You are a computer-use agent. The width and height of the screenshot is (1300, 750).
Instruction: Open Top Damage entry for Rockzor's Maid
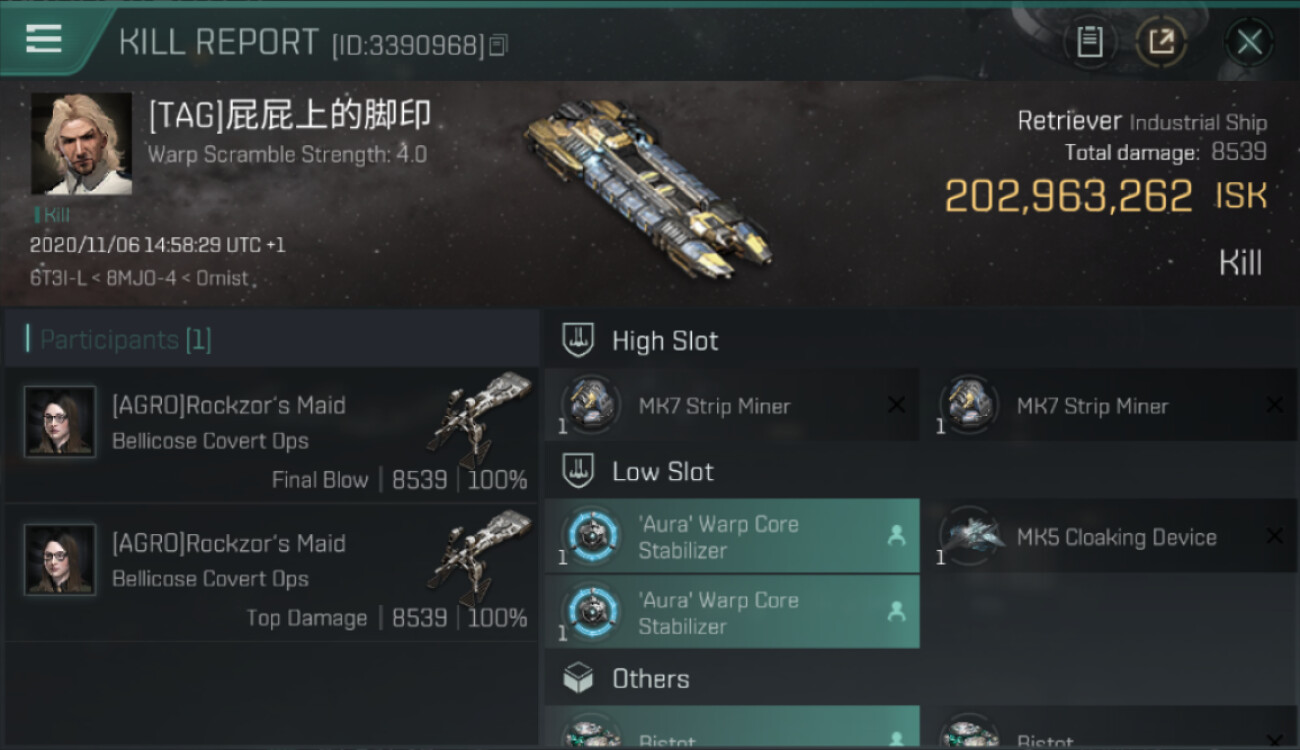[x=271, y=574]
